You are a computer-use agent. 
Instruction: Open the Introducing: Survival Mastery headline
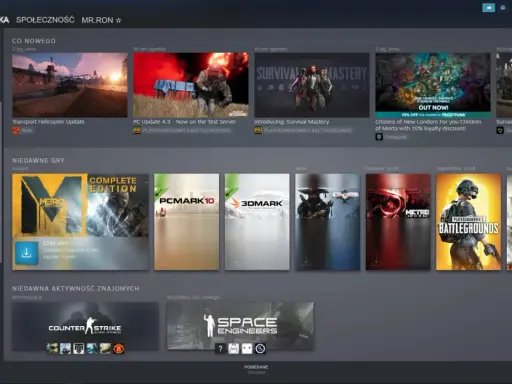[x=292, y=122]
